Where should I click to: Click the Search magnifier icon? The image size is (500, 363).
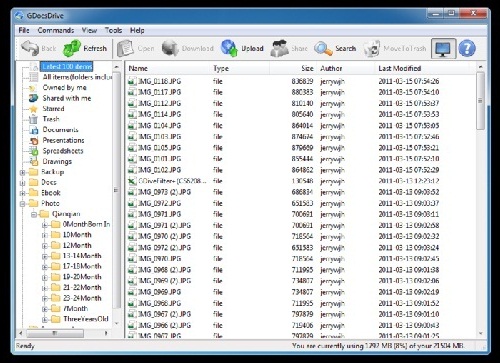pos(323,49)
